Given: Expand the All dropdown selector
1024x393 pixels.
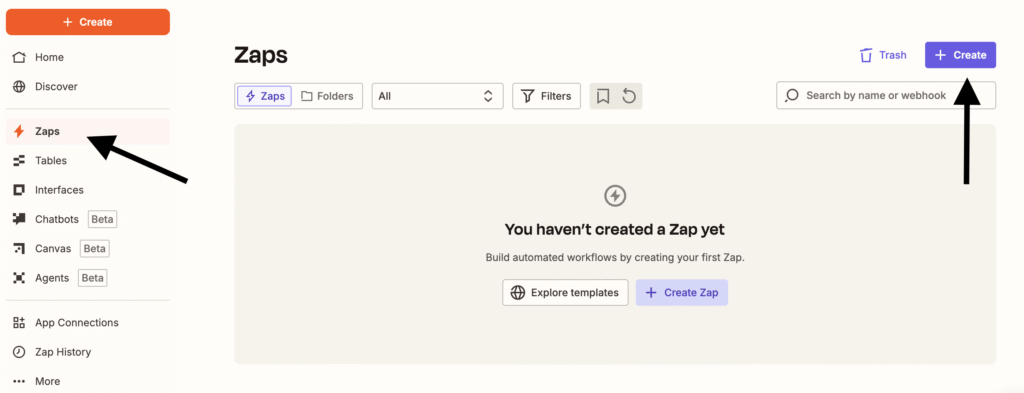Looking at the screenshot, I should pyautogui.click(x=438, y=96).
